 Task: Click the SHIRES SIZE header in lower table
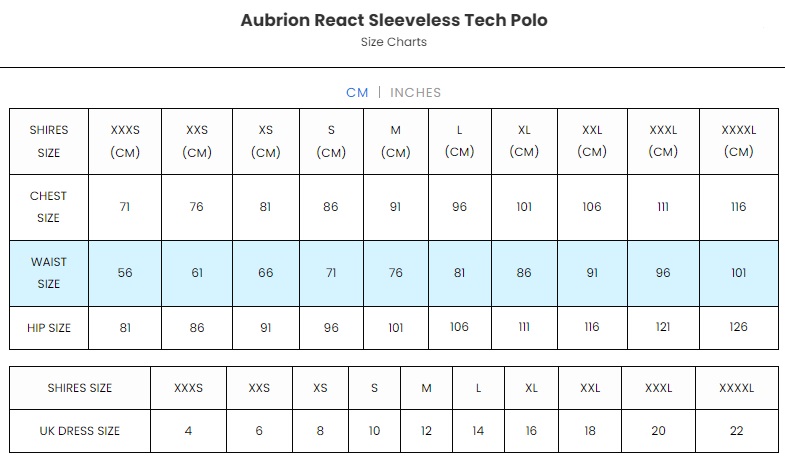80,388
